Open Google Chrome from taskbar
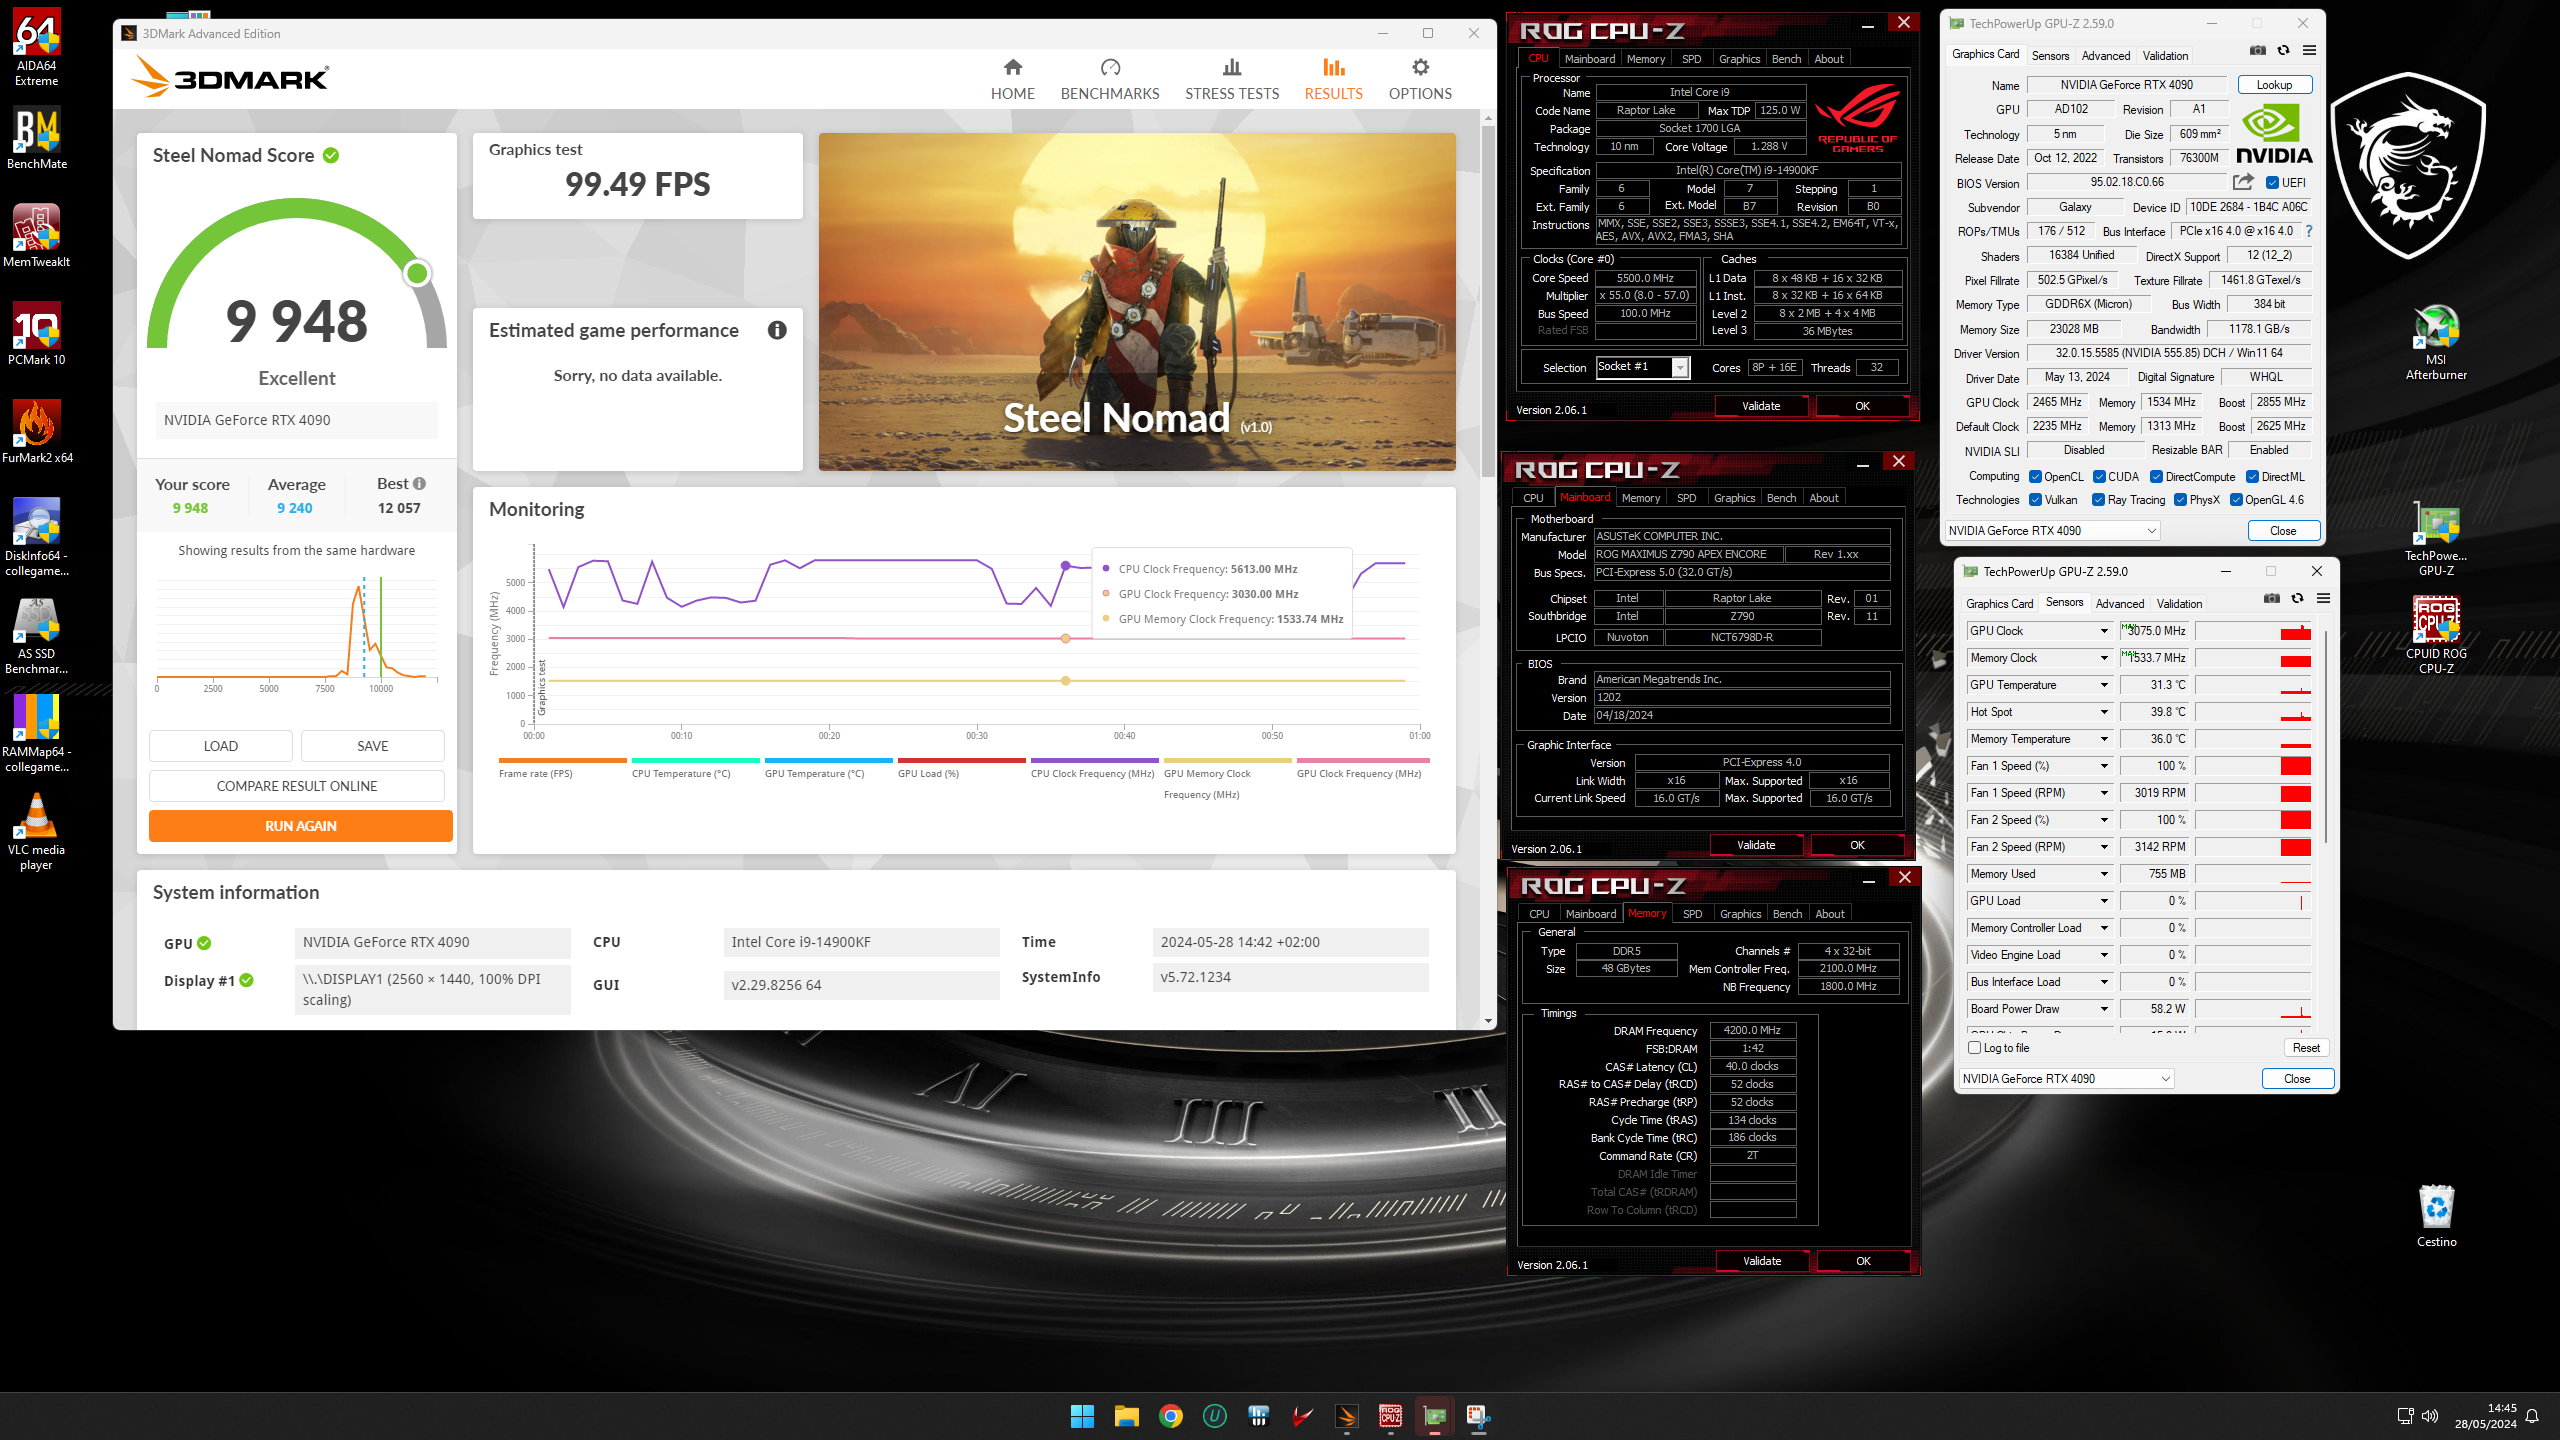2560x1440 pixels. coord(1170,1416)
